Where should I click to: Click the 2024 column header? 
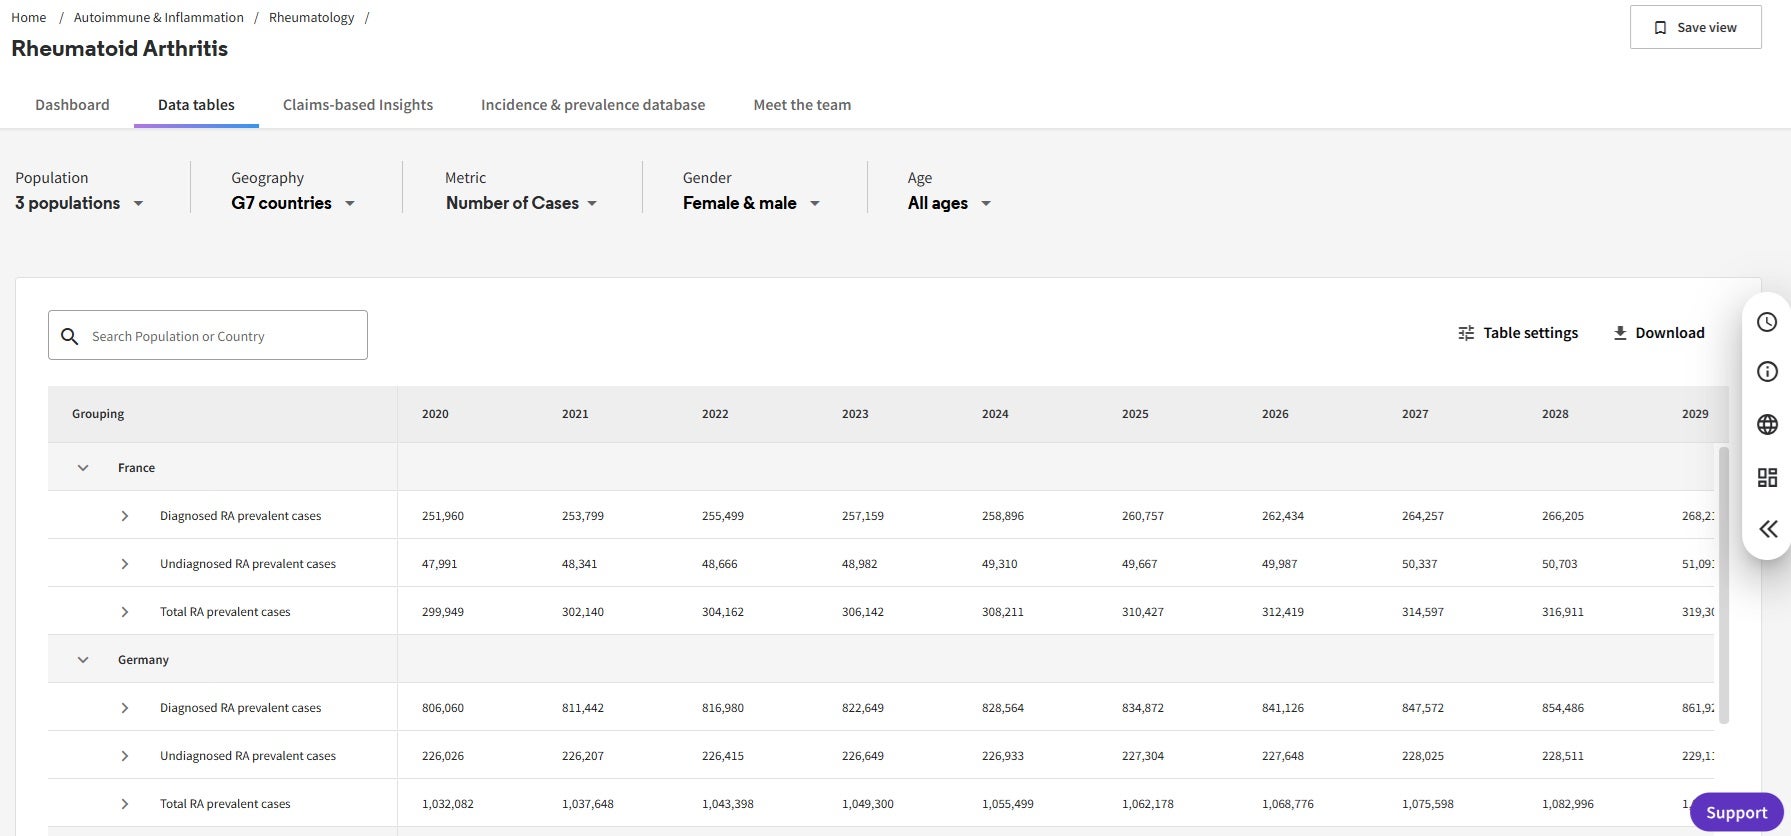click(995, 414)
